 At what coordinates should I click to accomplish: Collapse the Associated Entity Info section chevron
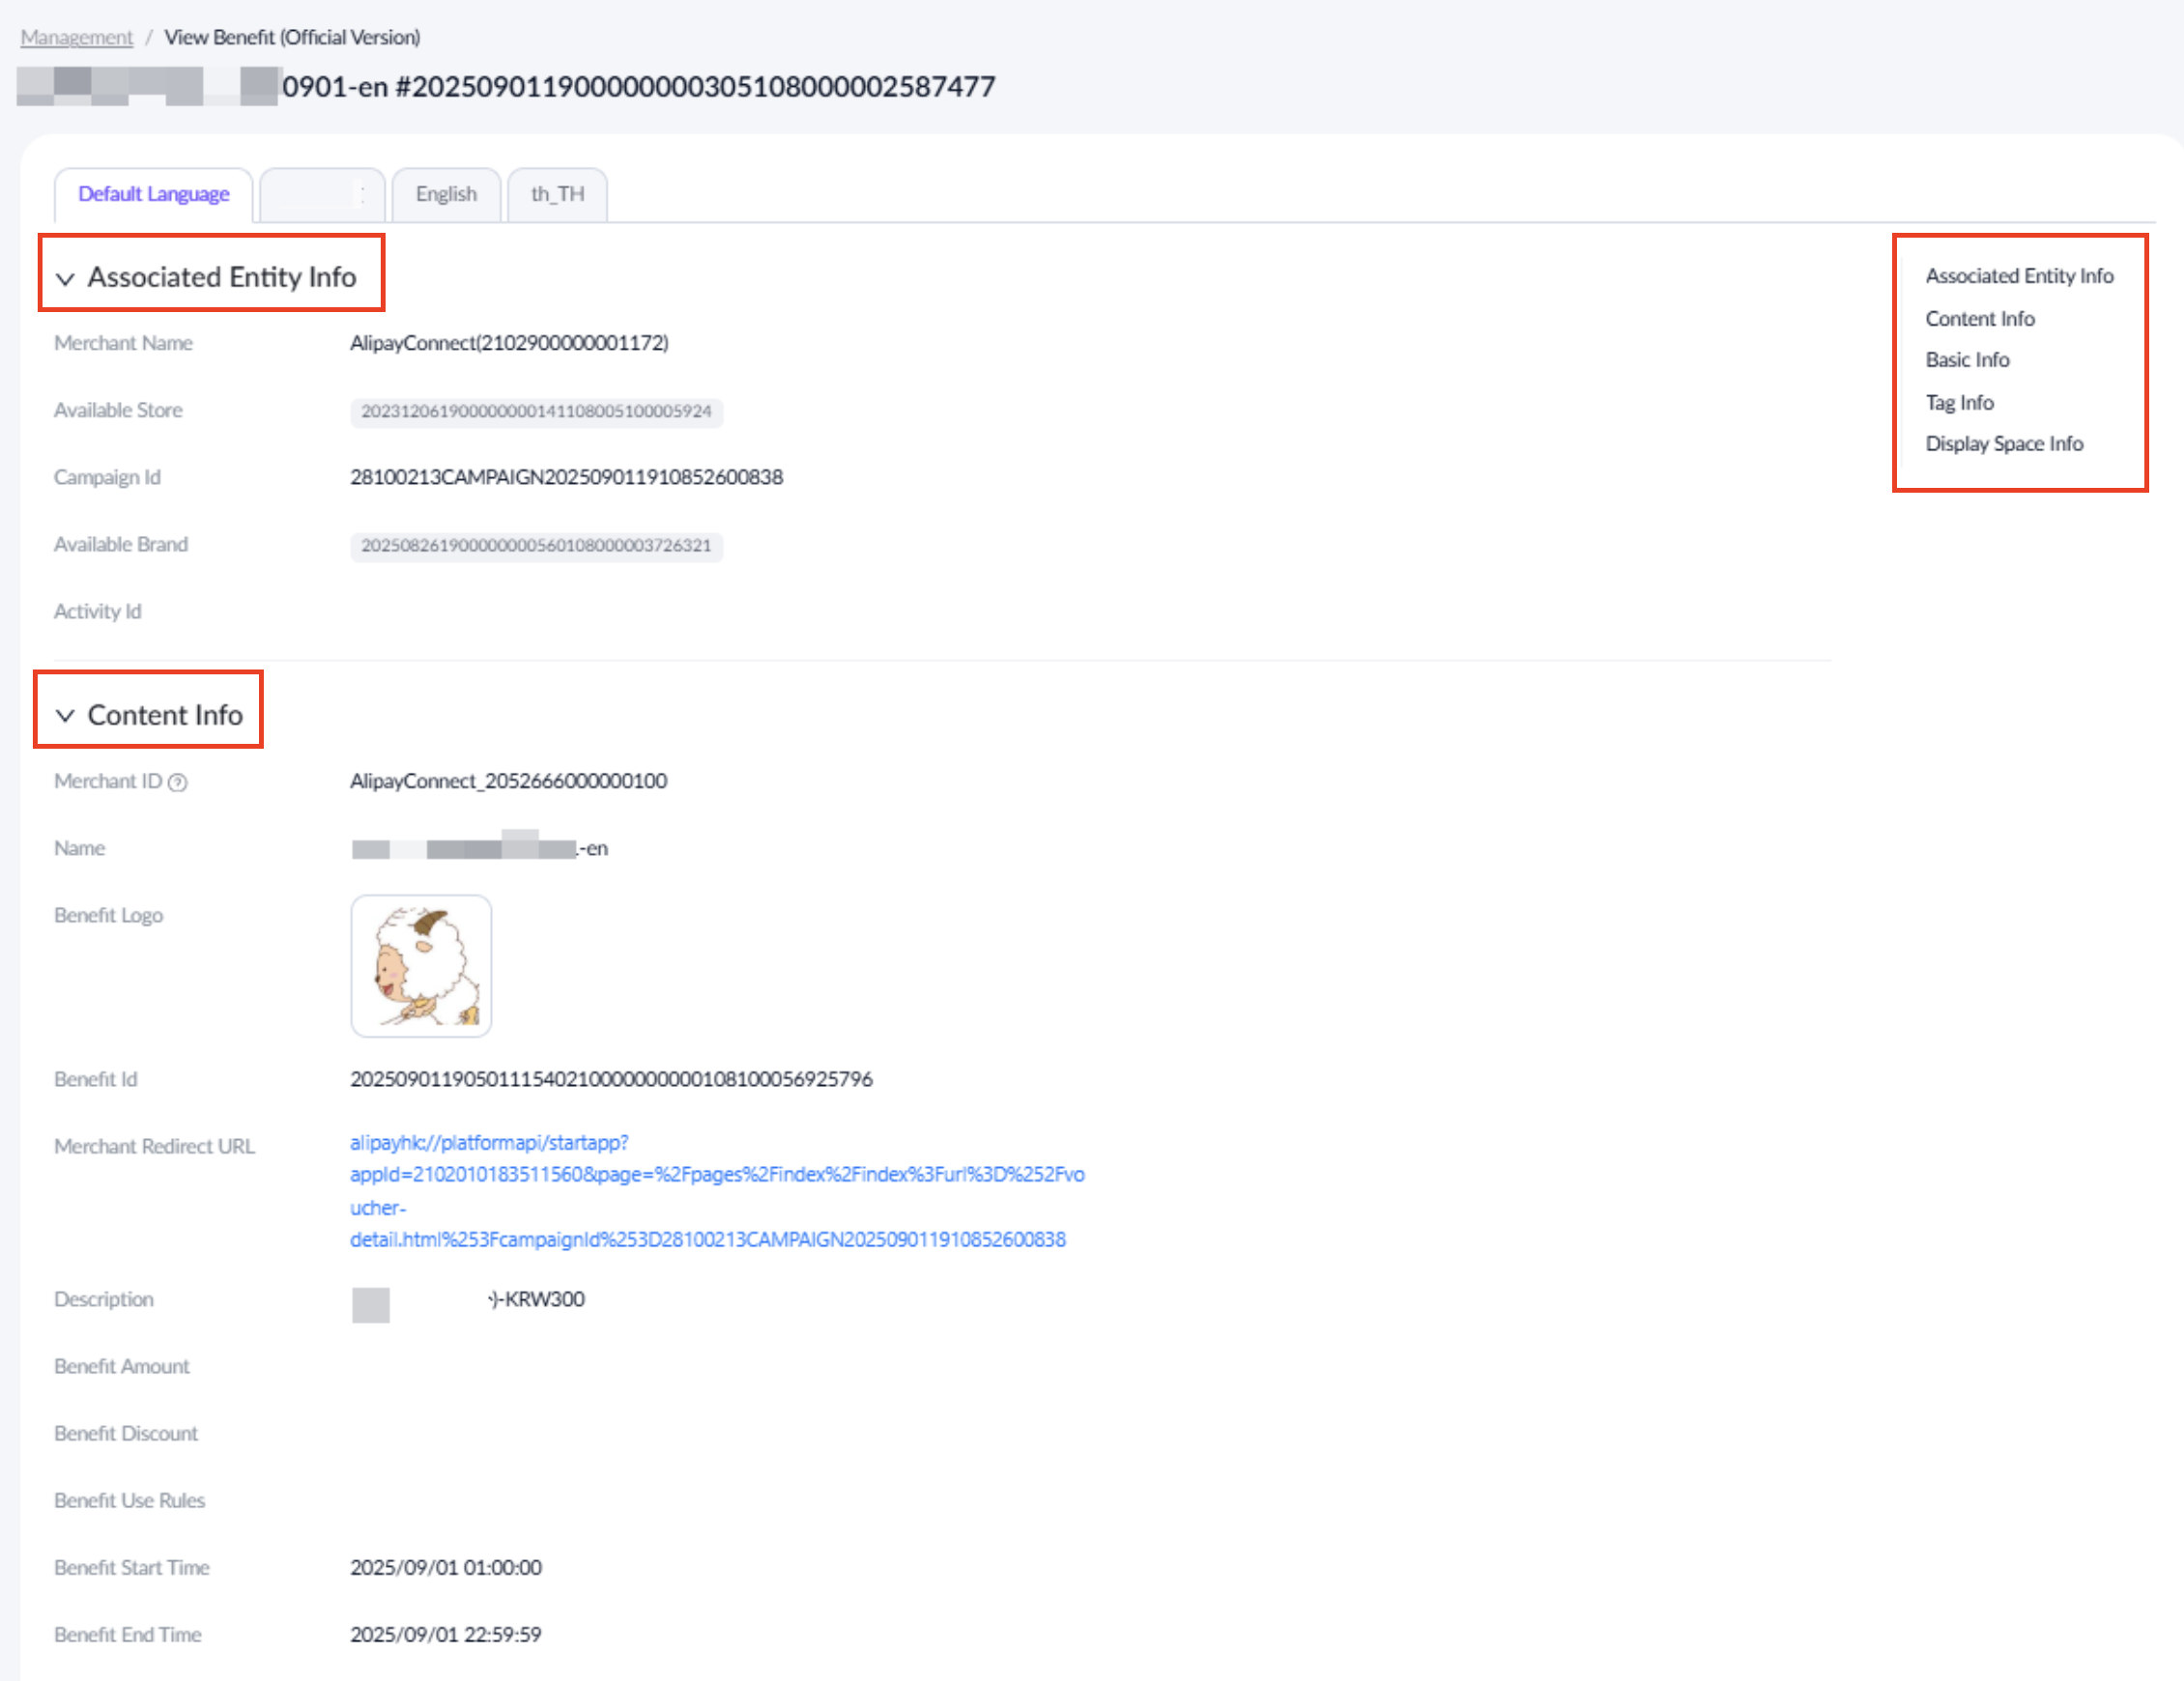point(65,278)
